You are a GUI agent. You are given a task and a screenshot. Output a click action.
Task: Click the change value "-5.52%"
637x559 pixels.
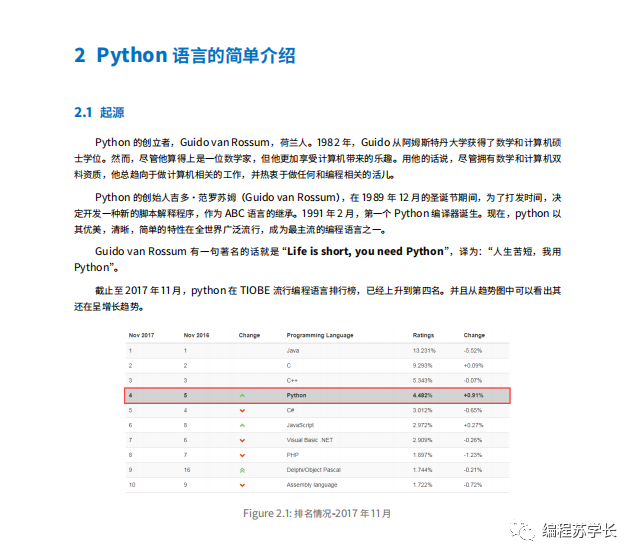(x=473, y=351)
